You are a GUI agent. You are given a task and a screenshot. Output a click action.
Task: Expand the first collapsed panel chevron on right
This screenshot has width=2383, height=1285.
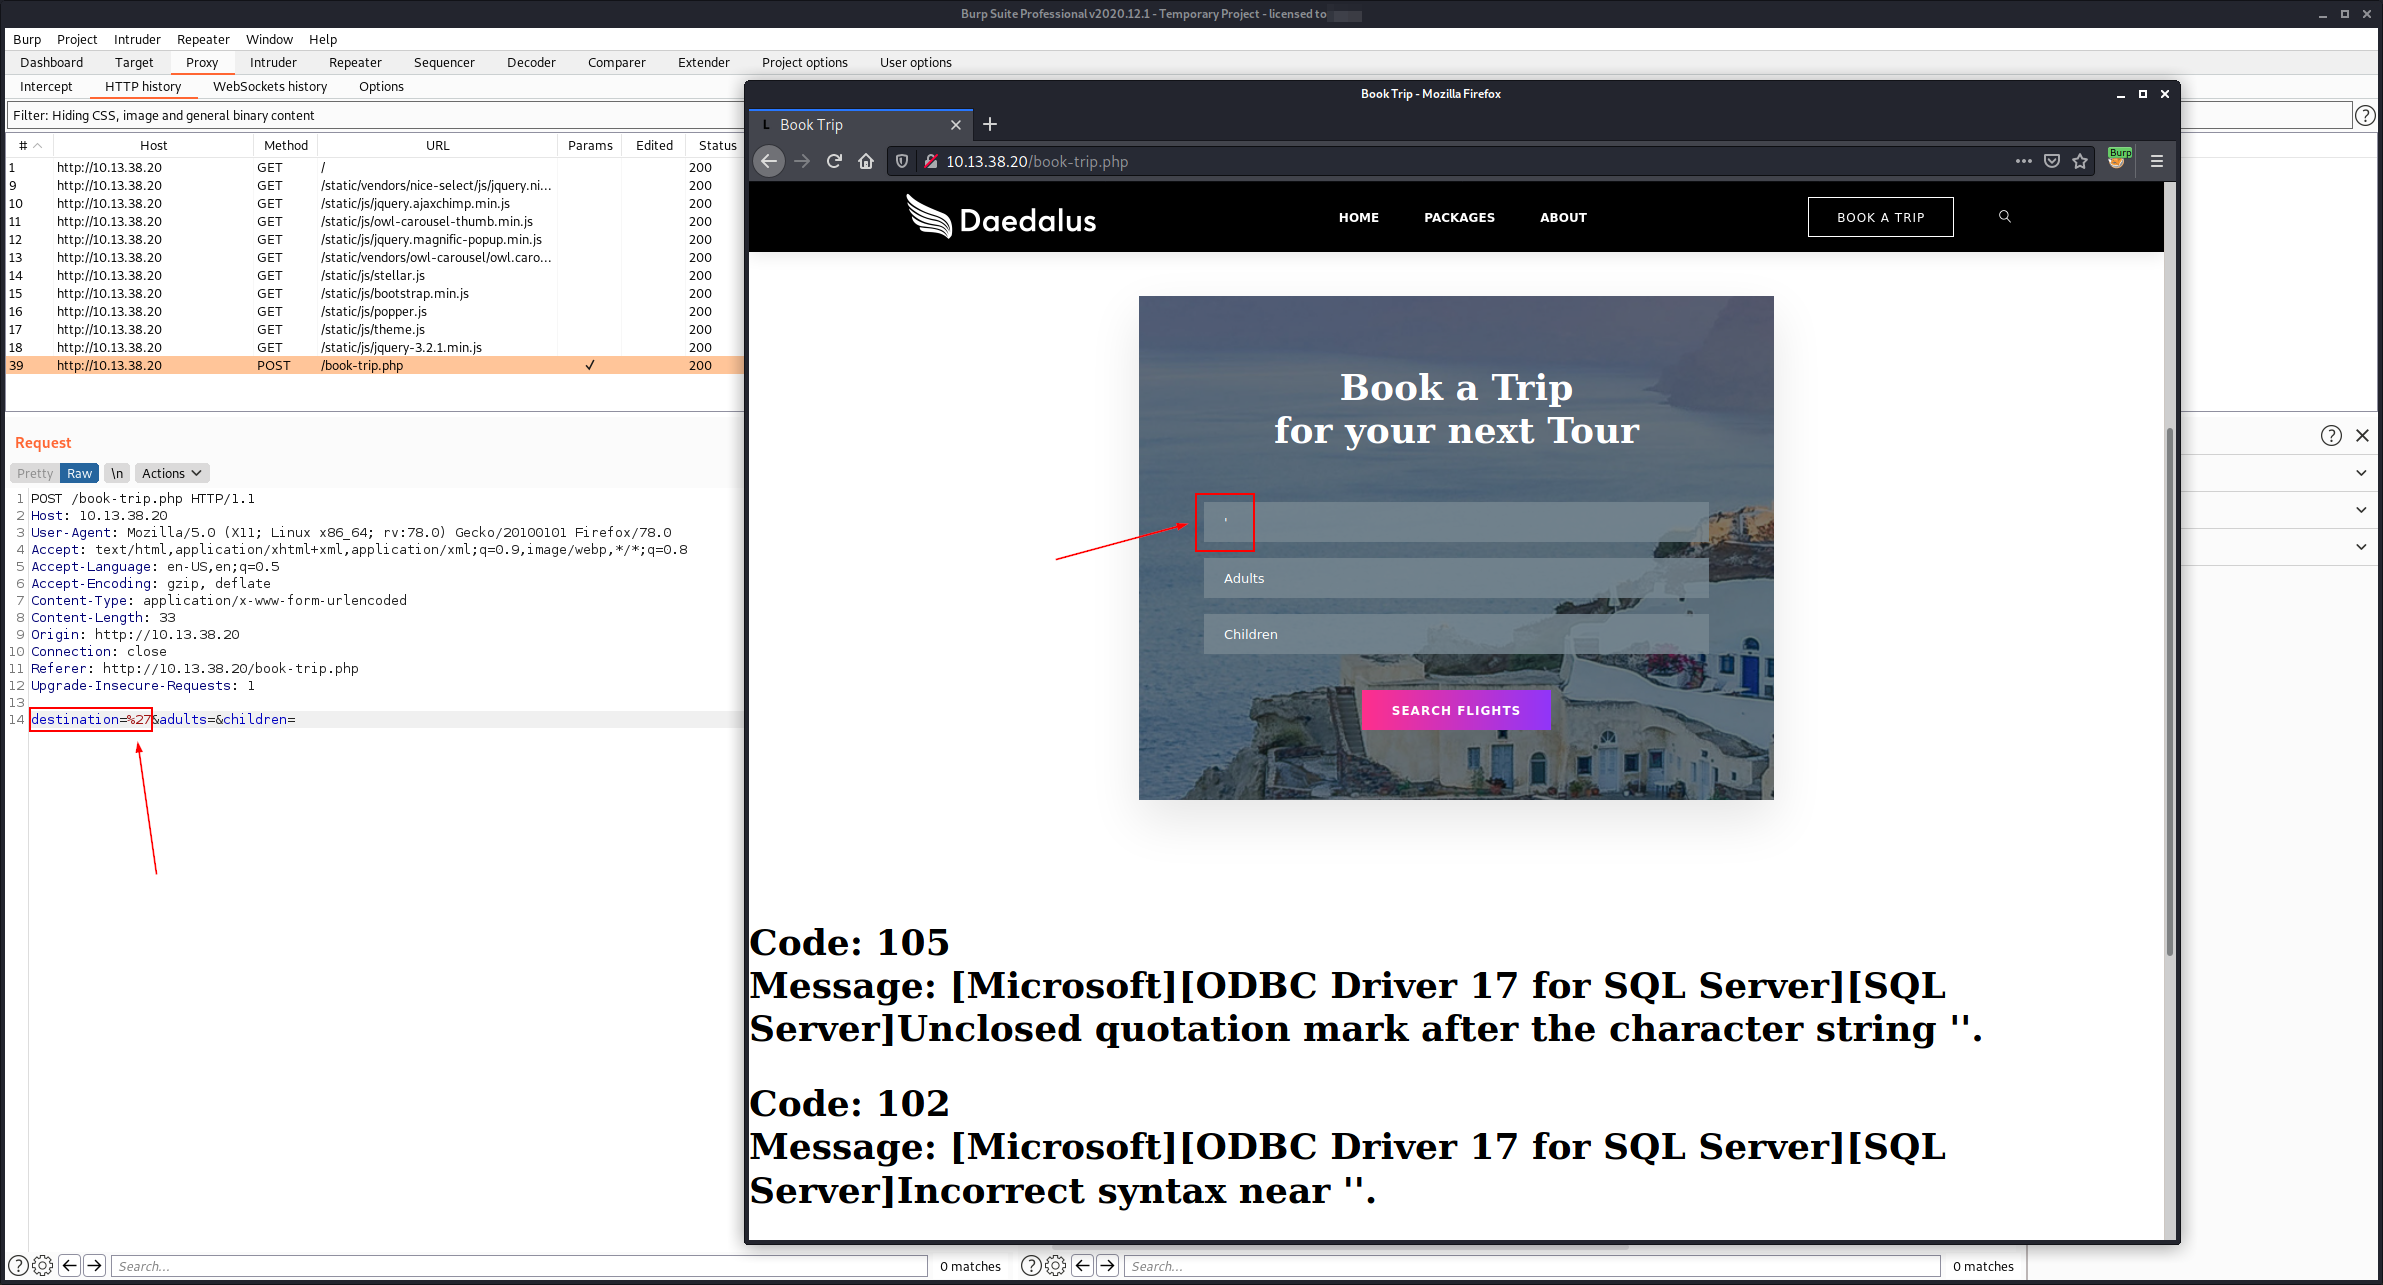(x=2361, y=473)
